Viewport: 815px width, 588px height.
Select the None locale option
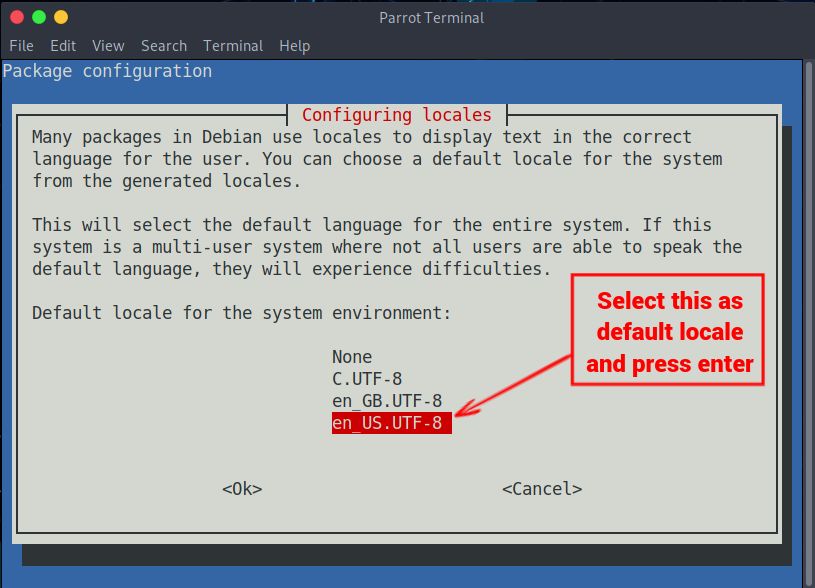click(x=352, y=357)
